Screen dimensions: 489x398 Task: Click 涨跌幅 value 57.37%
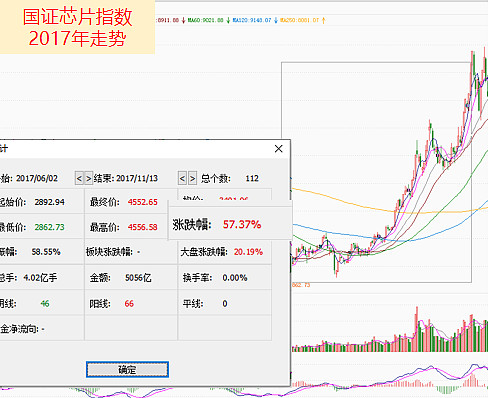(242, 224)
